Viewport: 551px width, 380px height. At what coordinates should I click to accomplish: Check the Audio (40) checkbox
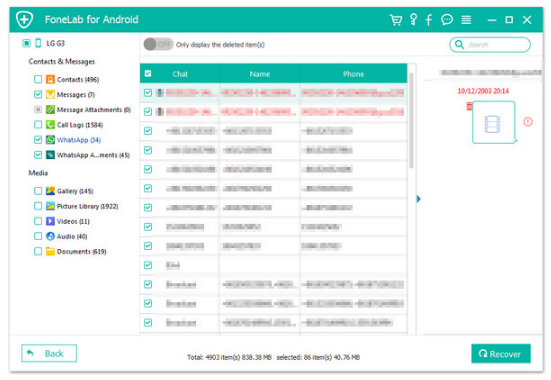pos(38,236)
